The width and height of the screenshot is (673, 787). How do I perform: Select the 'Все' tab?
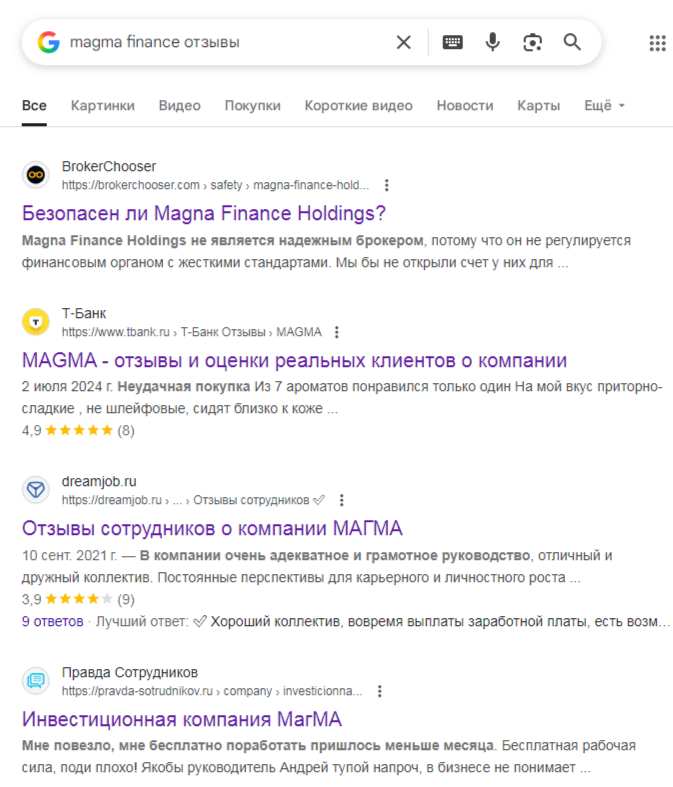34,105
